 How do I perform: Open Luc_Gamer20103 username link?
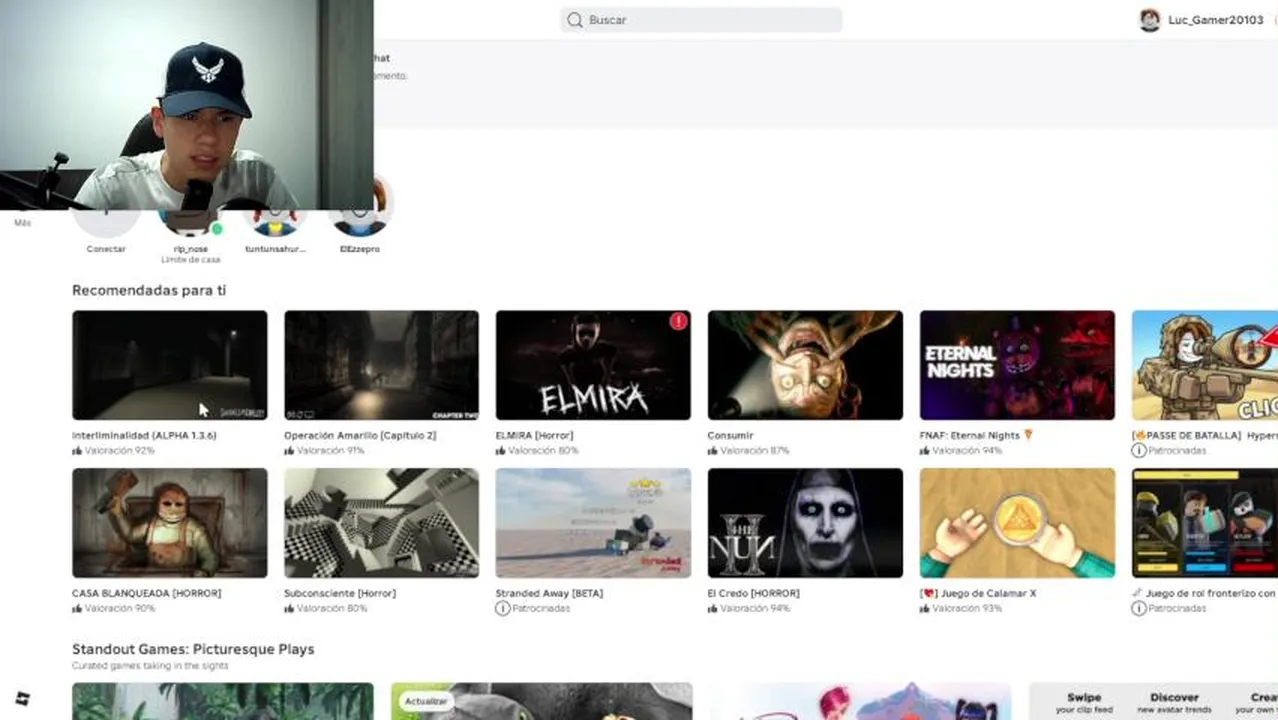1215,20
